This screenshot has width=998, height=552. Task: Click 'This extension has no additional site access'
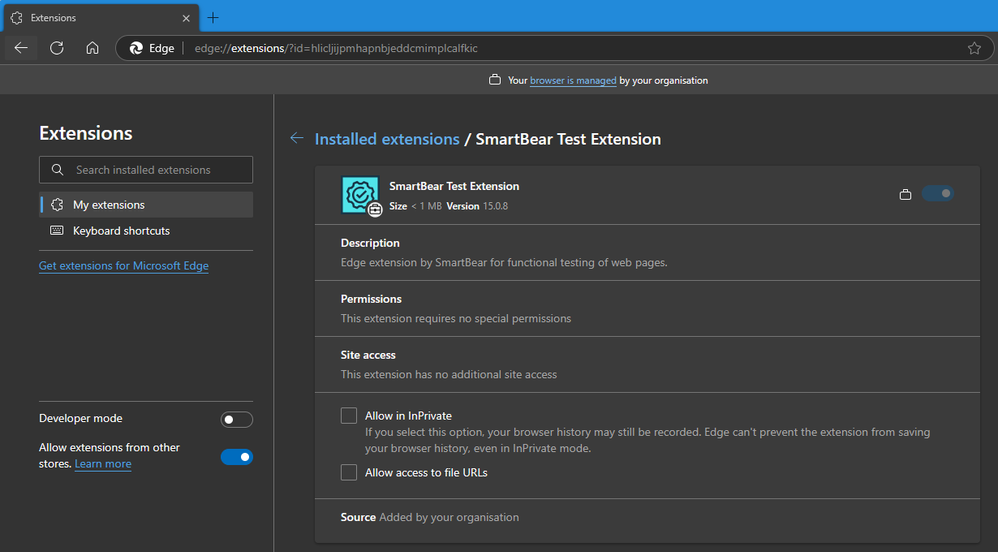(x=449, y=374)
